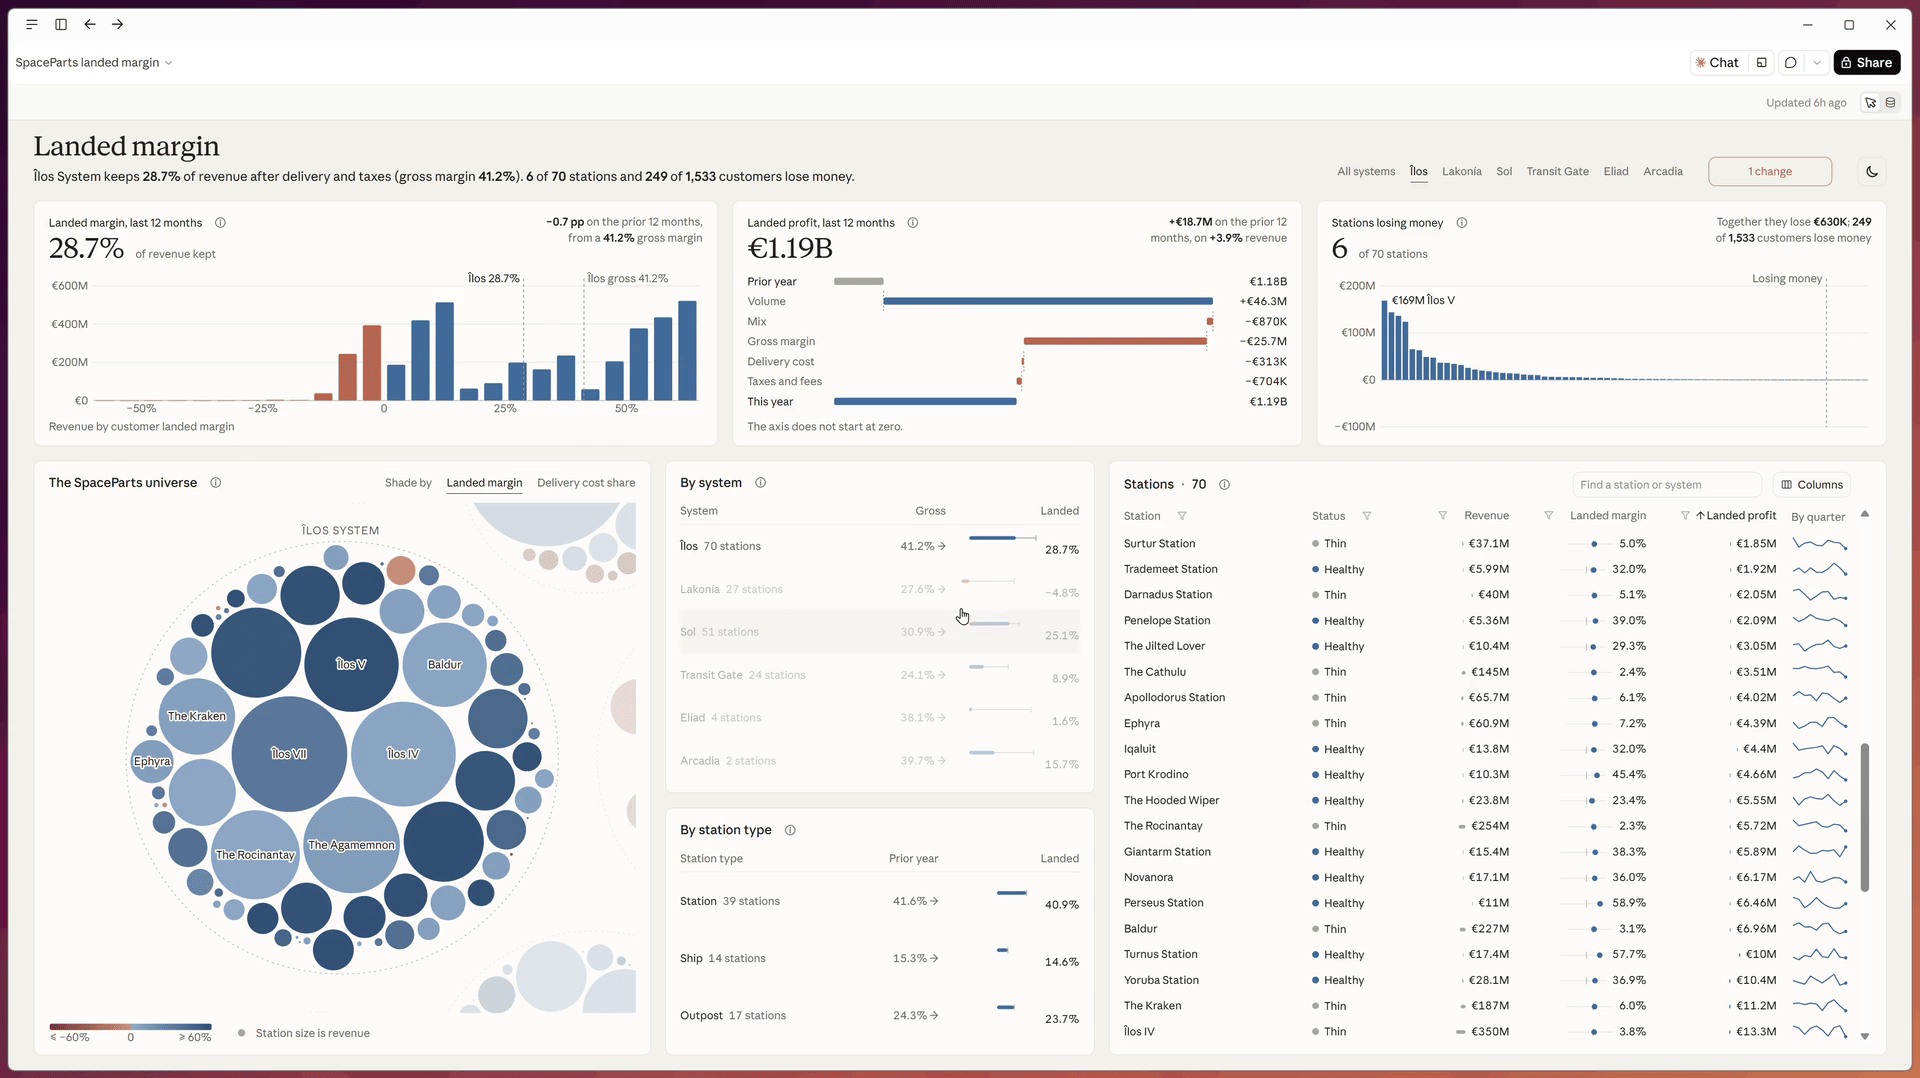
Task: Select the cursor interaction mode icon
Action: click(x=1871, y=102)
